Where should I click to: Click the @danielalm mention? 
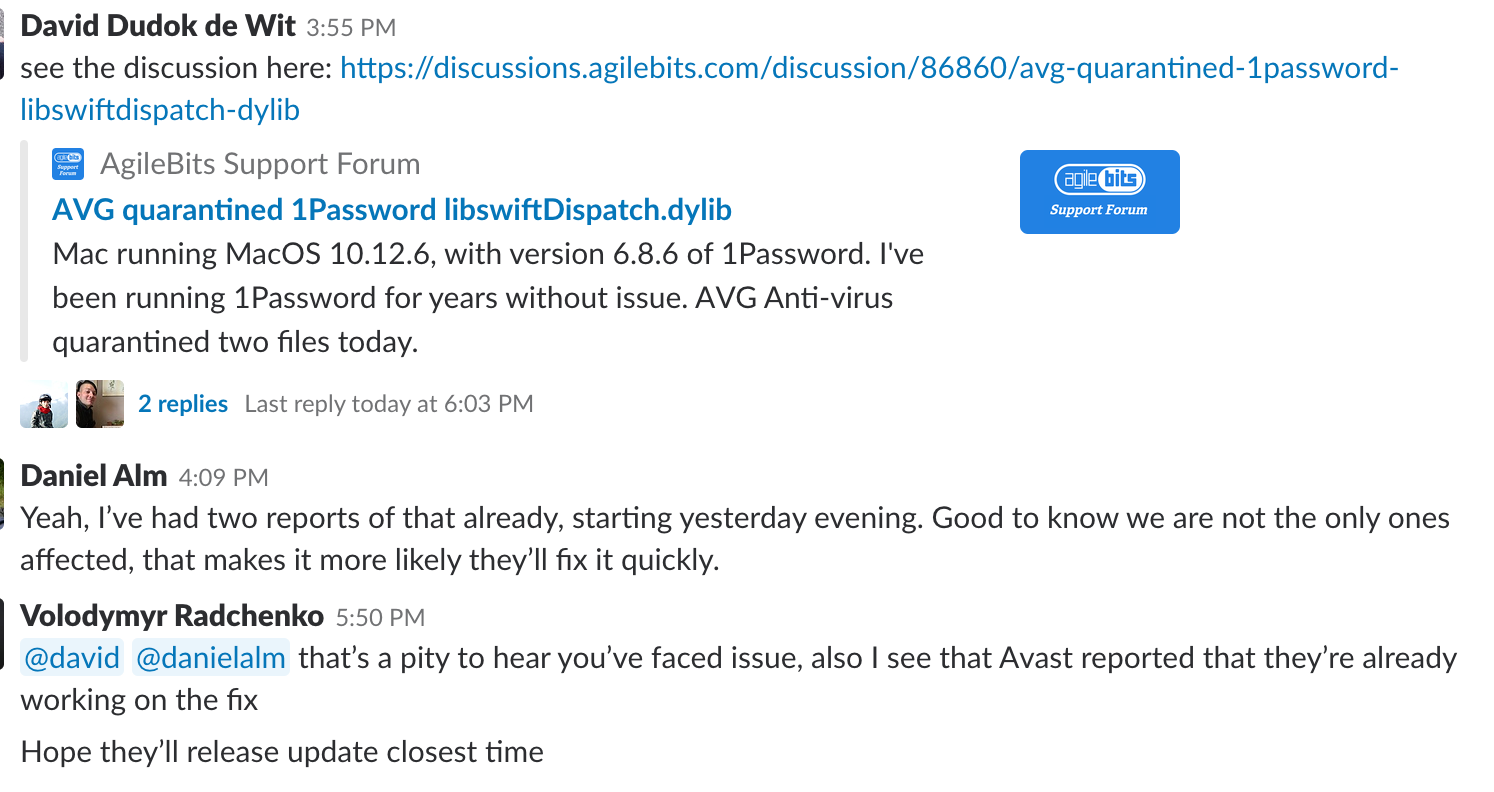210,657
